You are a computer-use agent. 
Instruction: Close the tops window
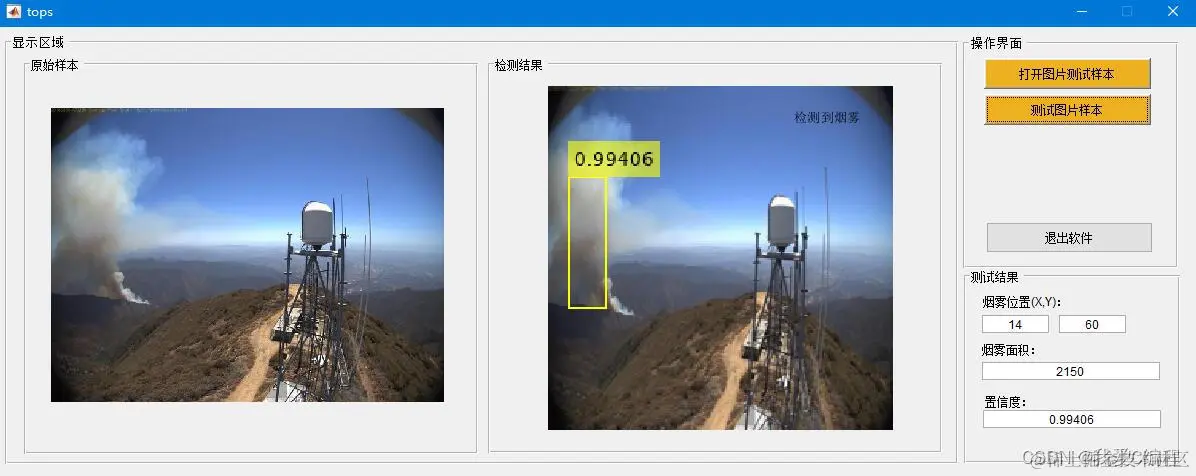[x=1173, y=11]
